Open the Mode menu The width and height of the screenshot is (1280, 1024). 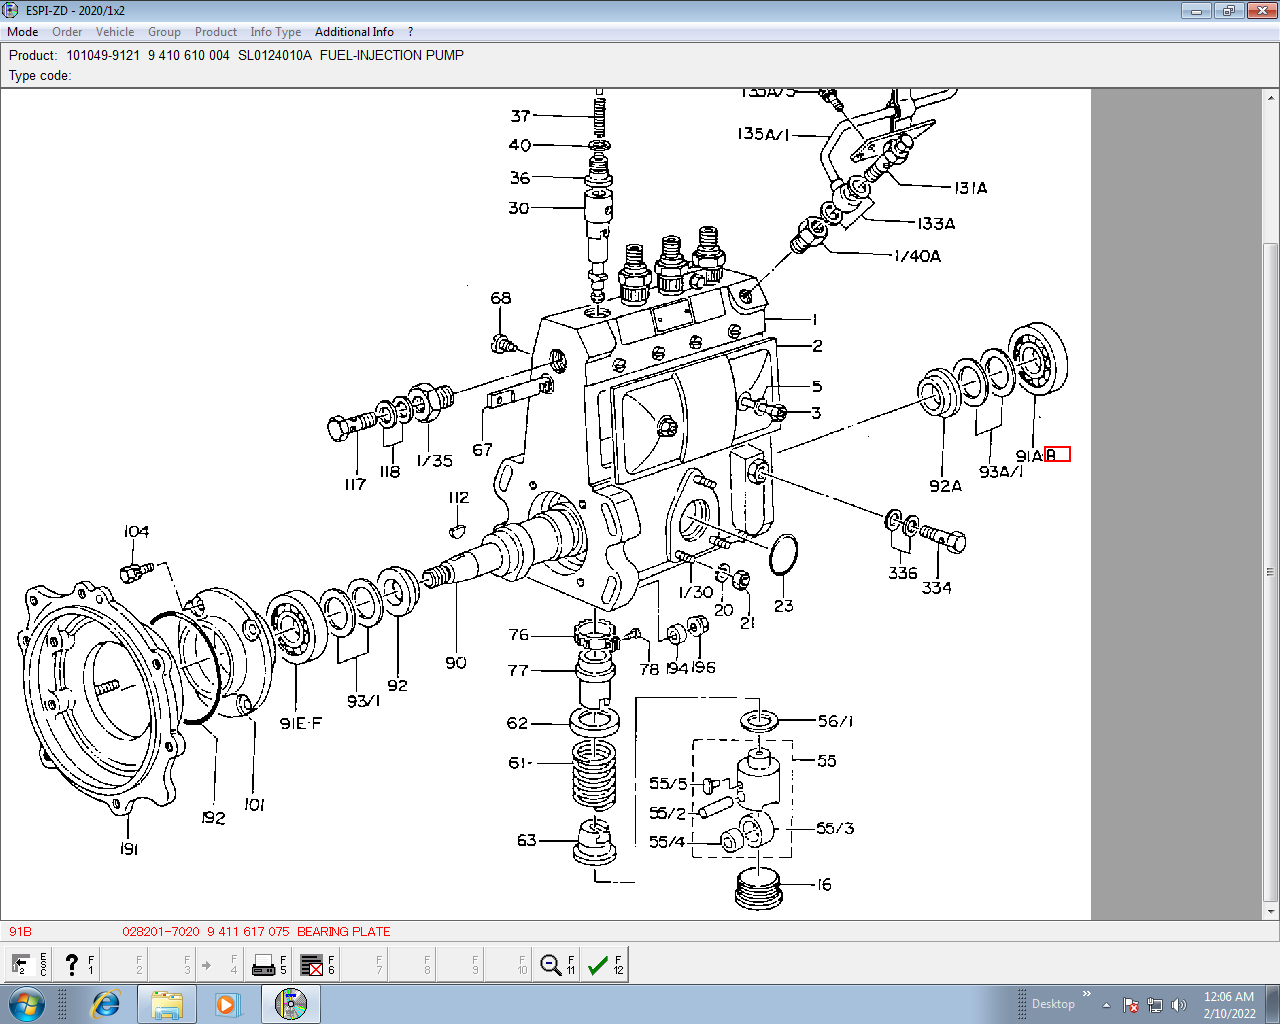22,32
